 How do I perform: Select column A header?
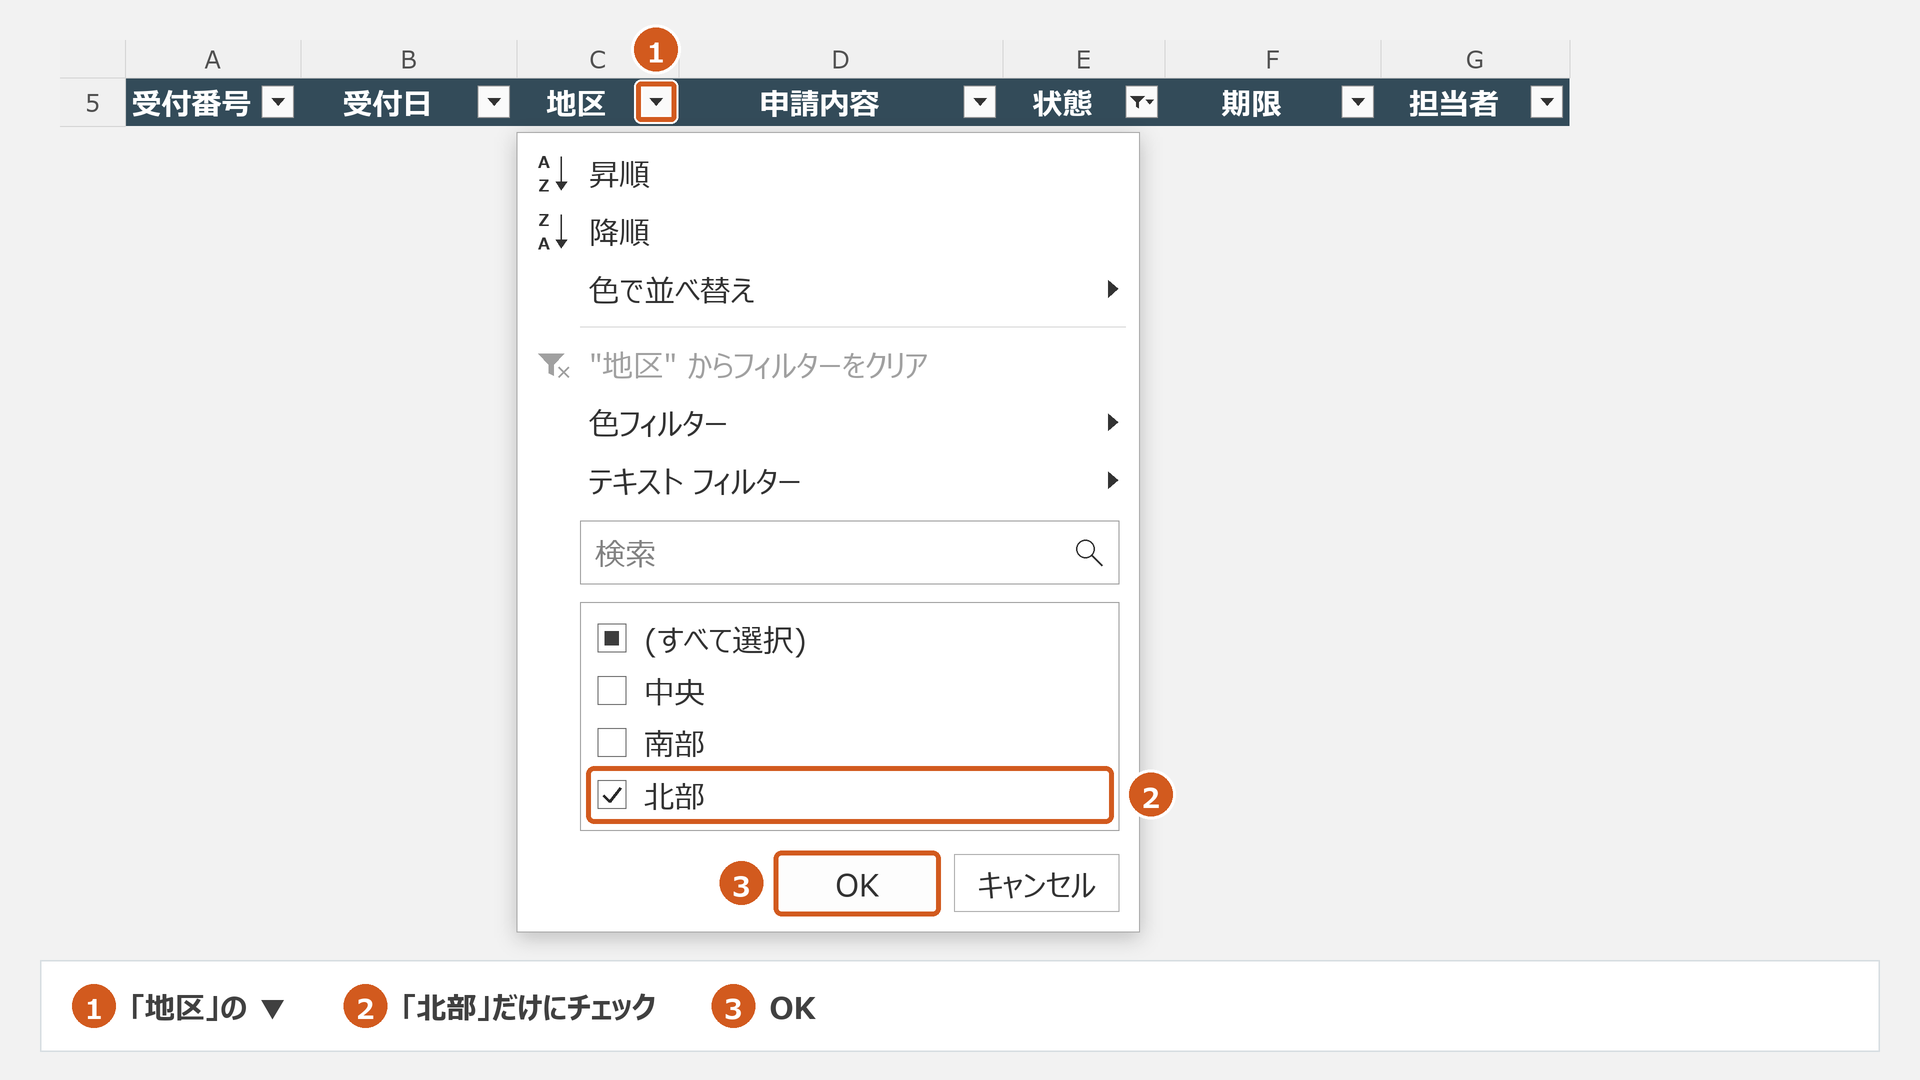(213, 59)
